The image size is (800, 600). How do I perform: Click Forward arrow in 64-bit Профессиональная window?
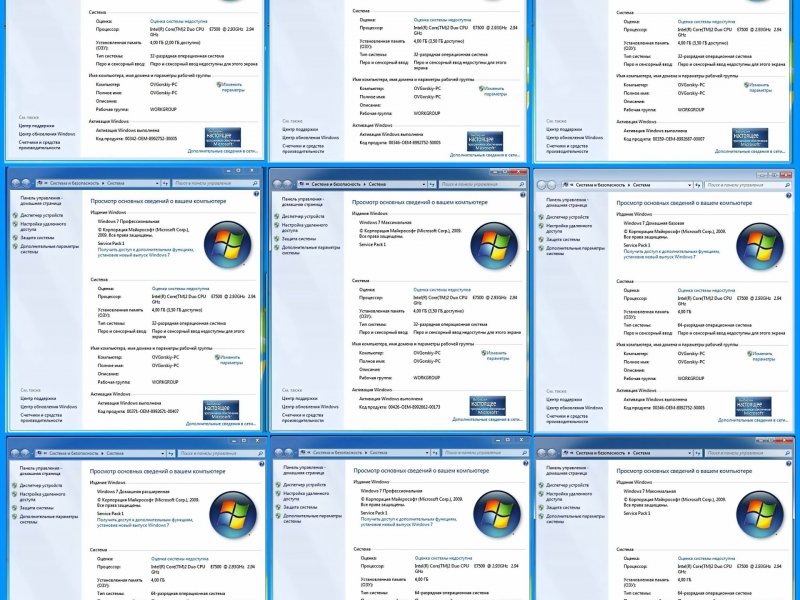point(289,453)
